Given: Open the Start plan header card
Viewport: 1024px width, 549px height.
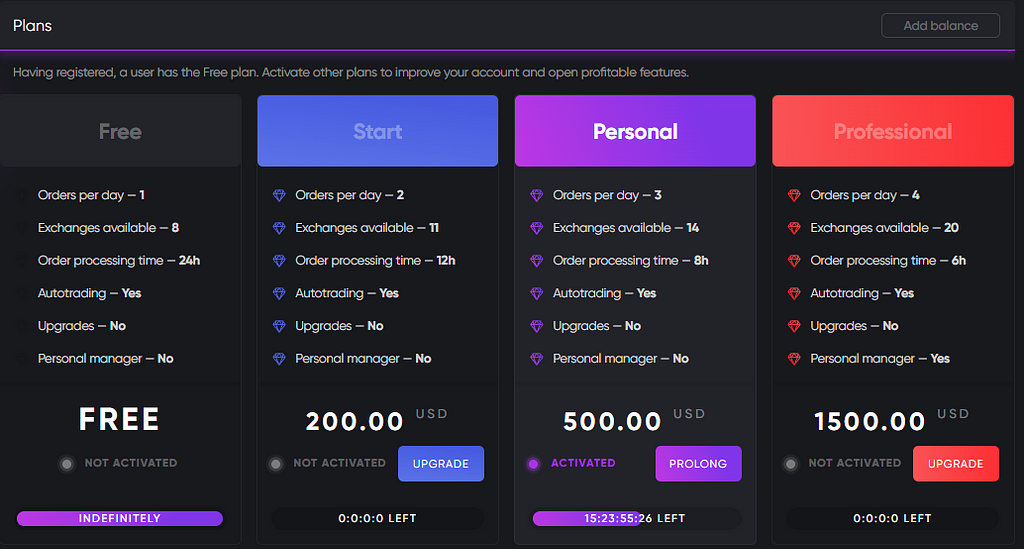Looking at the screenshot, I should 377,131.
